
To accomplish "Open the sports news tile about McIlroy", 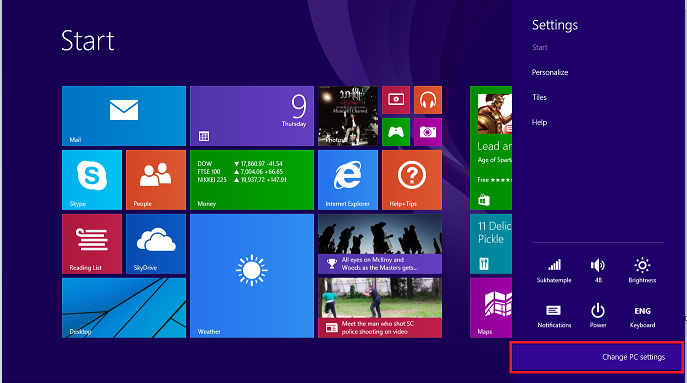I will (x=380, y=244).
